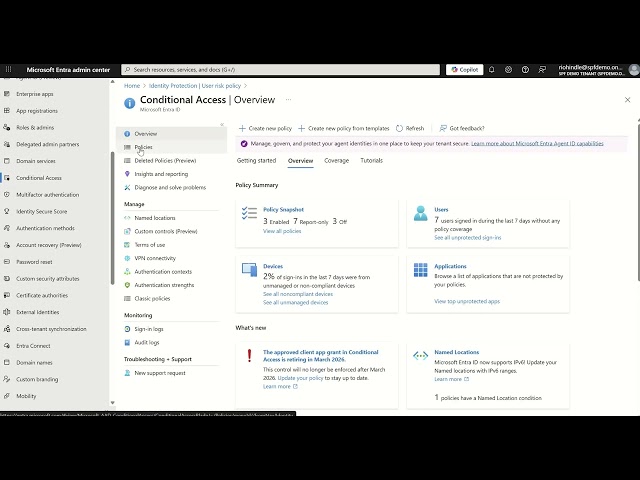This screenshot has height=480, width=640.
Task: Open Learn more about Entra Agent ID link
Action: [537, 143]
